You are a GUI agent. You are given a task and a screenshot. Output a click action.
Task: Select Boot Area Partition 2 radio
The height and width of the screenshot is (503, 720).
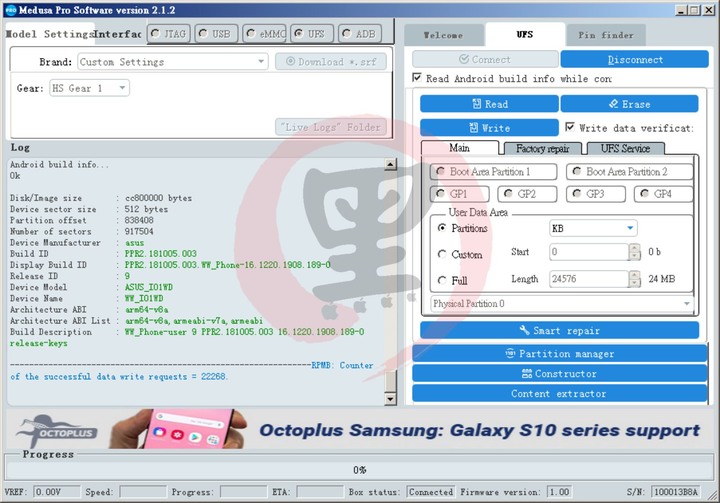click(x=629, y=172)
